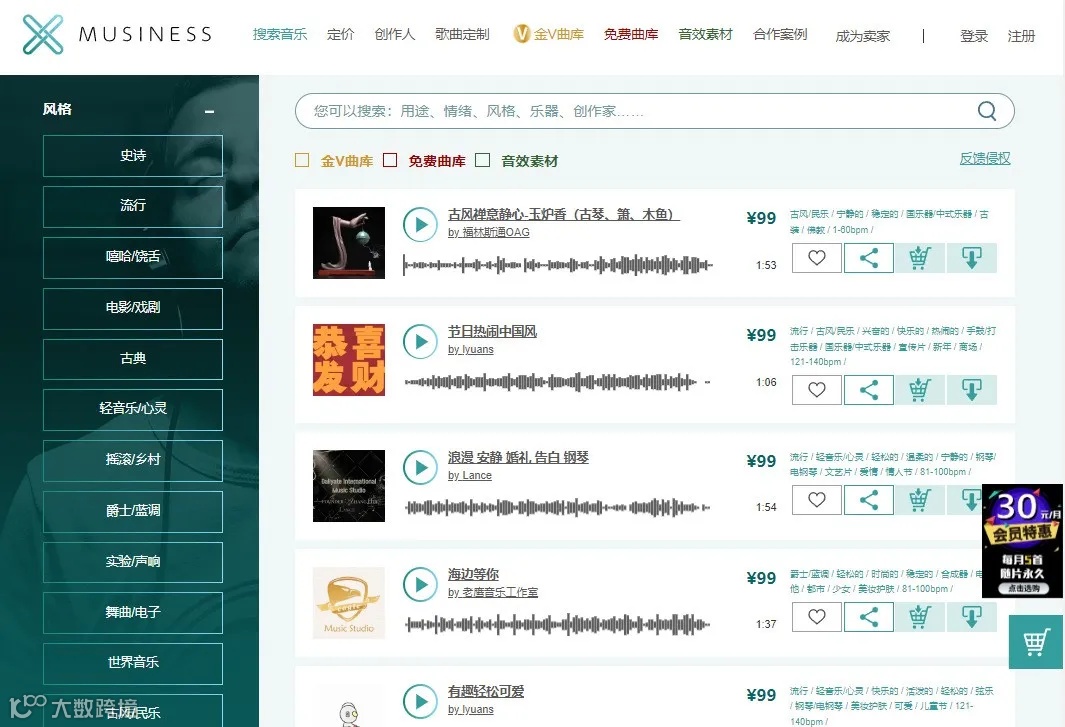This screenshot has height=727, width=1065.
Task: Check the 音效素材 filter checkbox
Action: (482, 160)
